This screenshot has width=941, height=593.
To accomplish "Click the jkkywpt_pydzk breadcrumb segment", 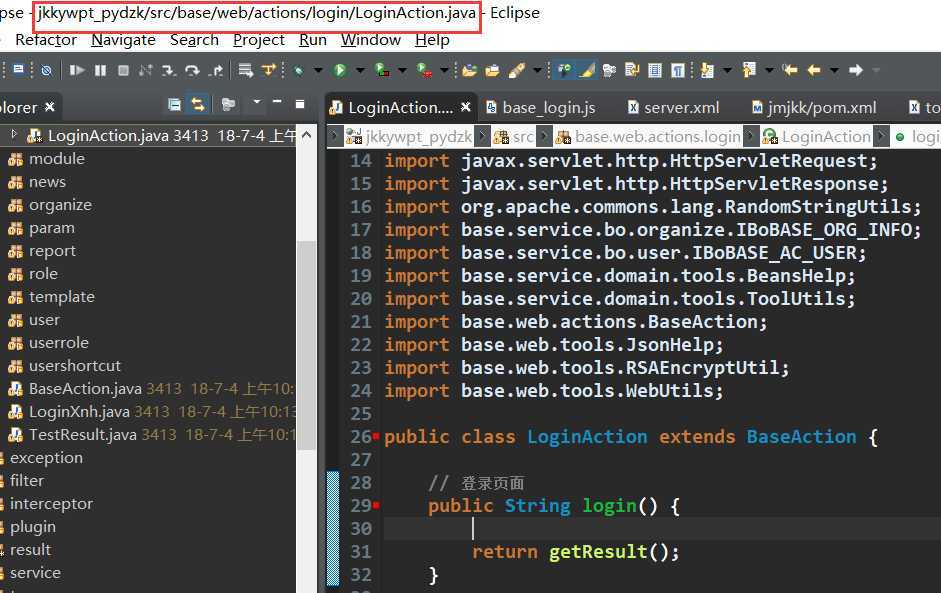I will click(x=409, y=137).
